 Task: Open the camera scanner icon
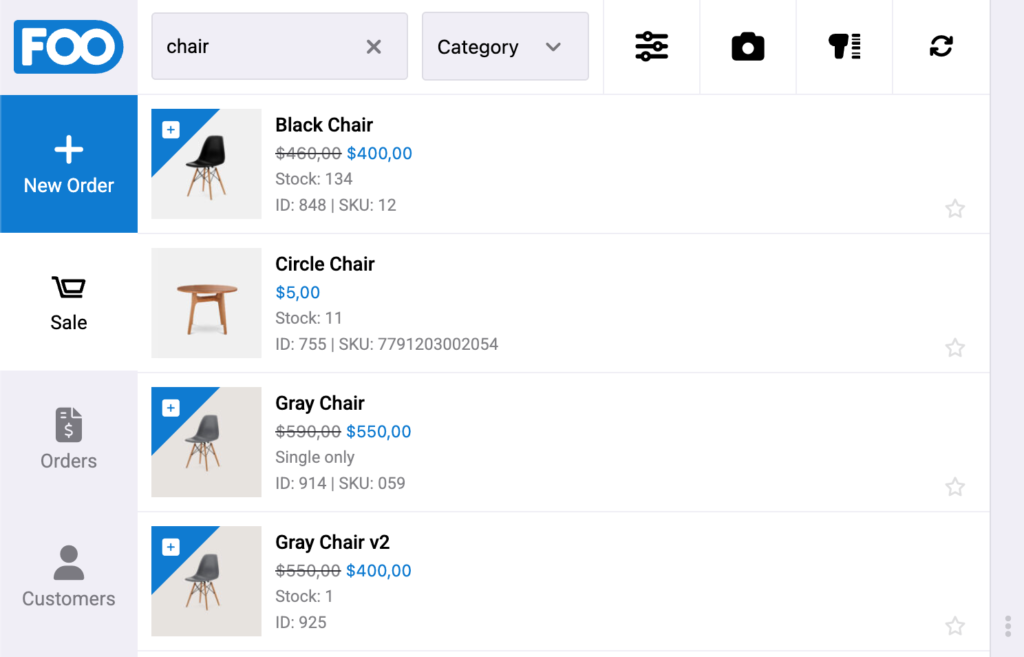pos(748,46)
